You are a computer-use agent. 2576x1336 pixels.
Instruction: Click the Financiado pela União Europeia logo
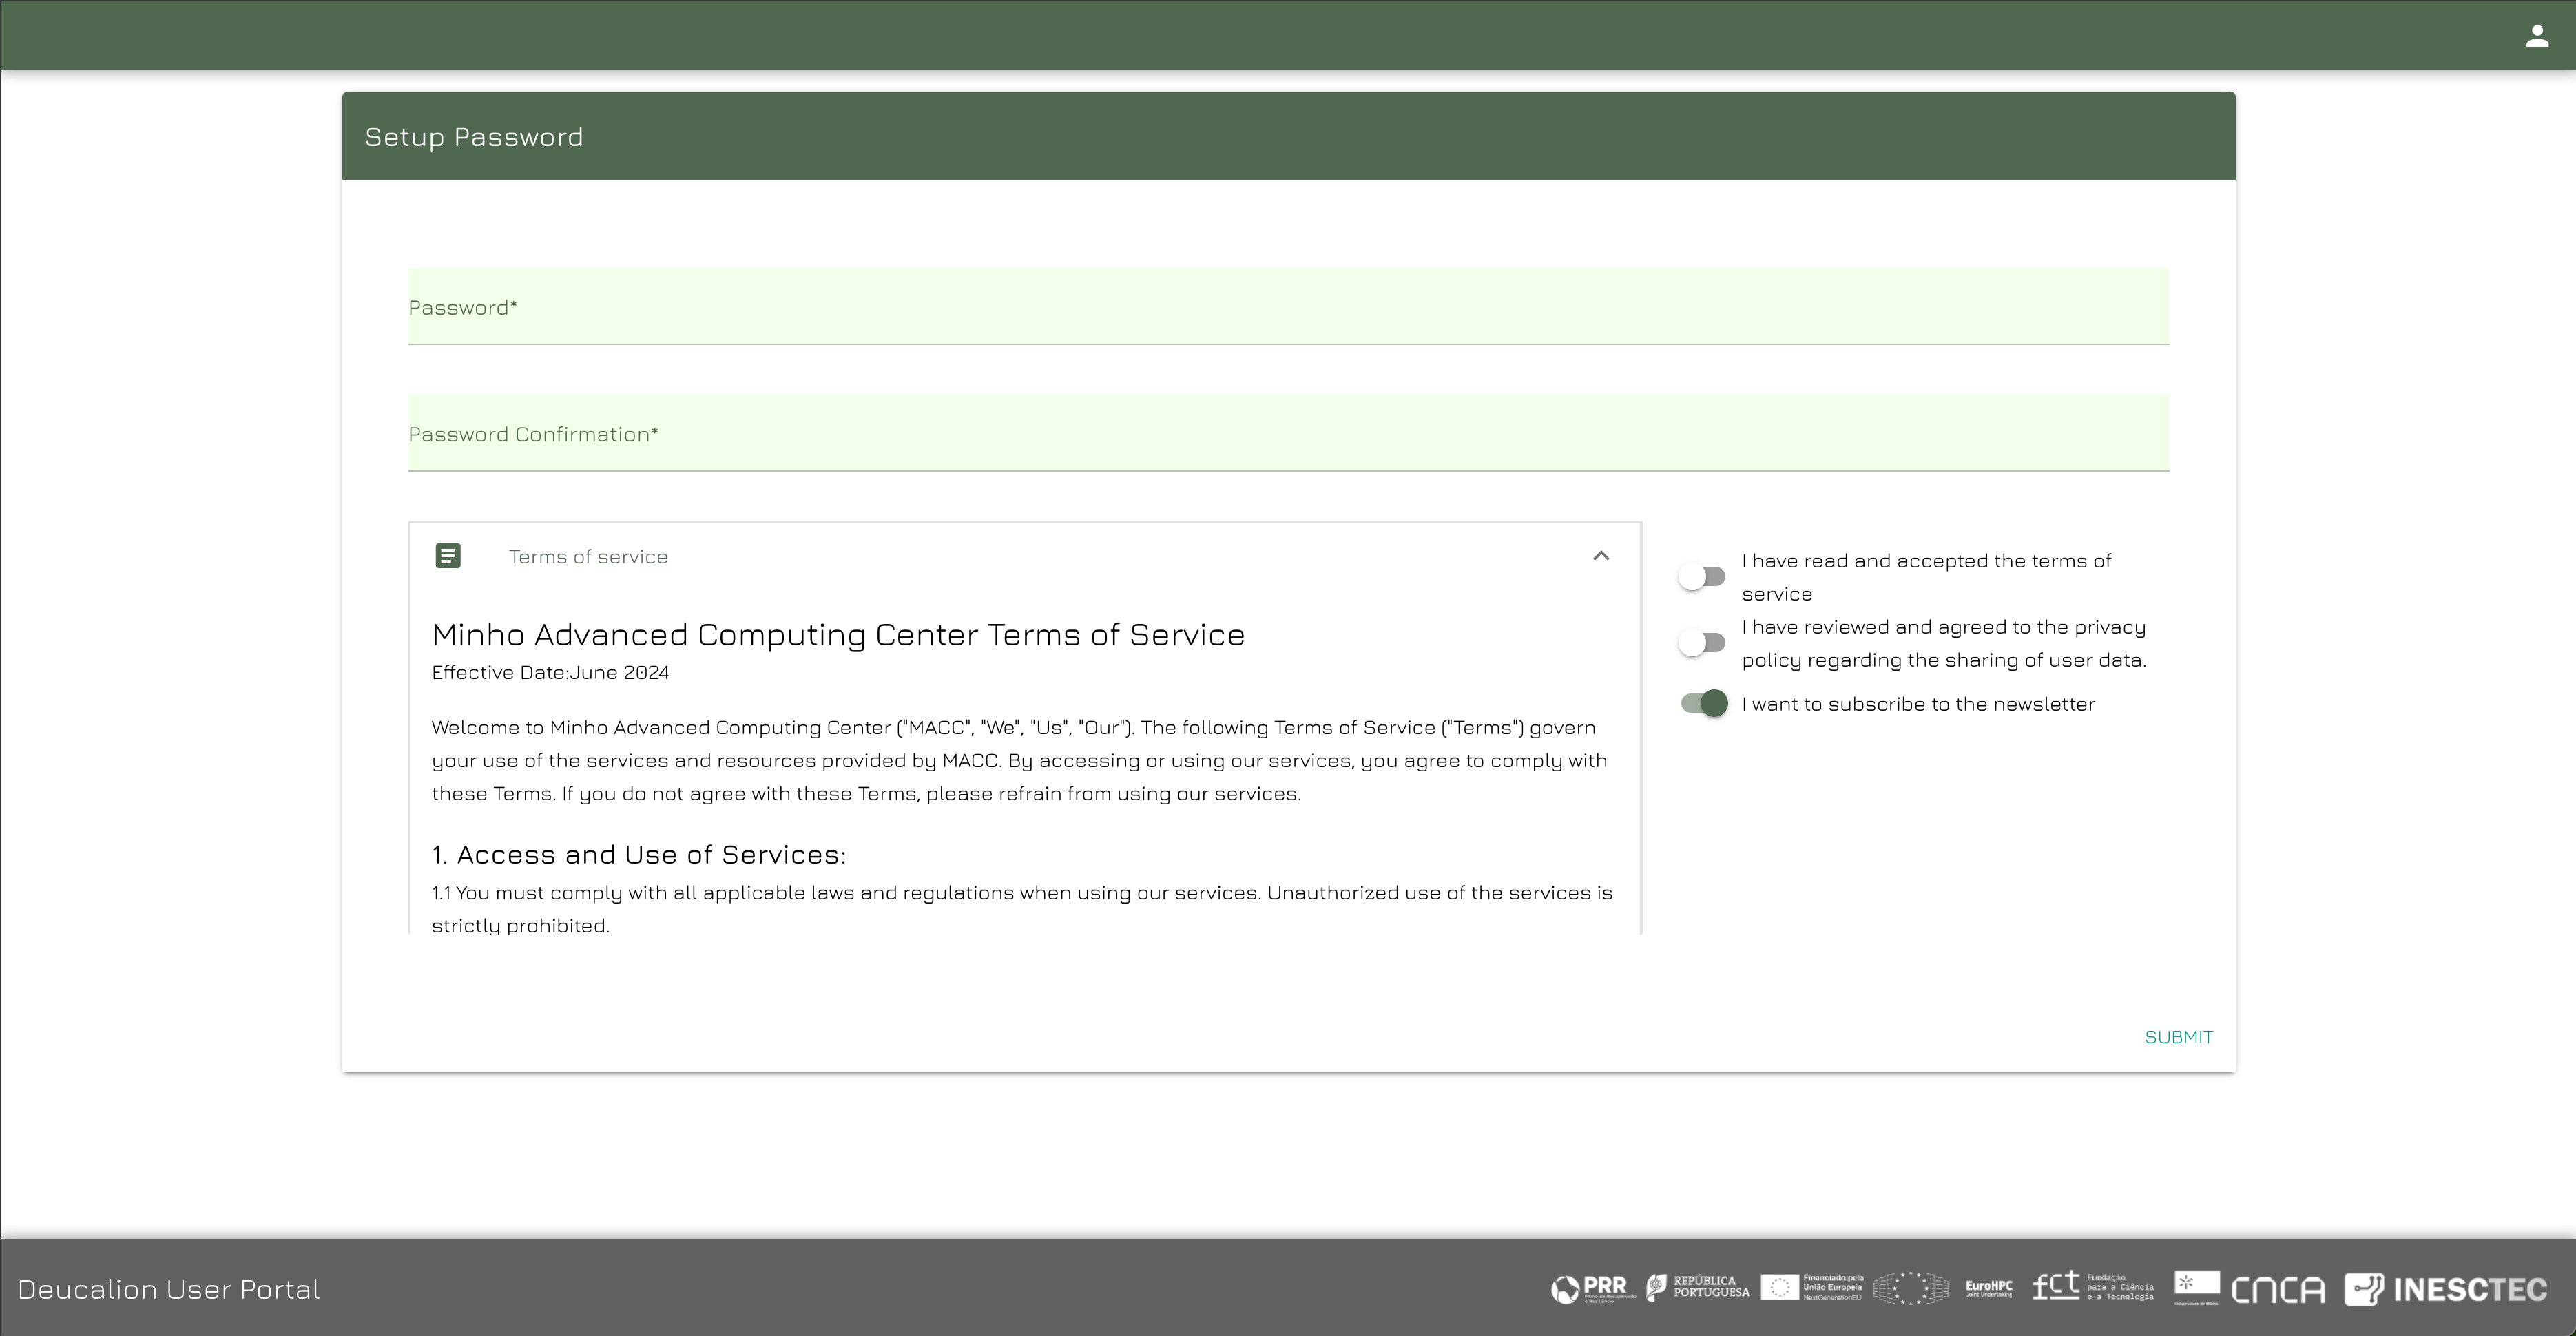pyautogui.click(x=1812, y=1288)
